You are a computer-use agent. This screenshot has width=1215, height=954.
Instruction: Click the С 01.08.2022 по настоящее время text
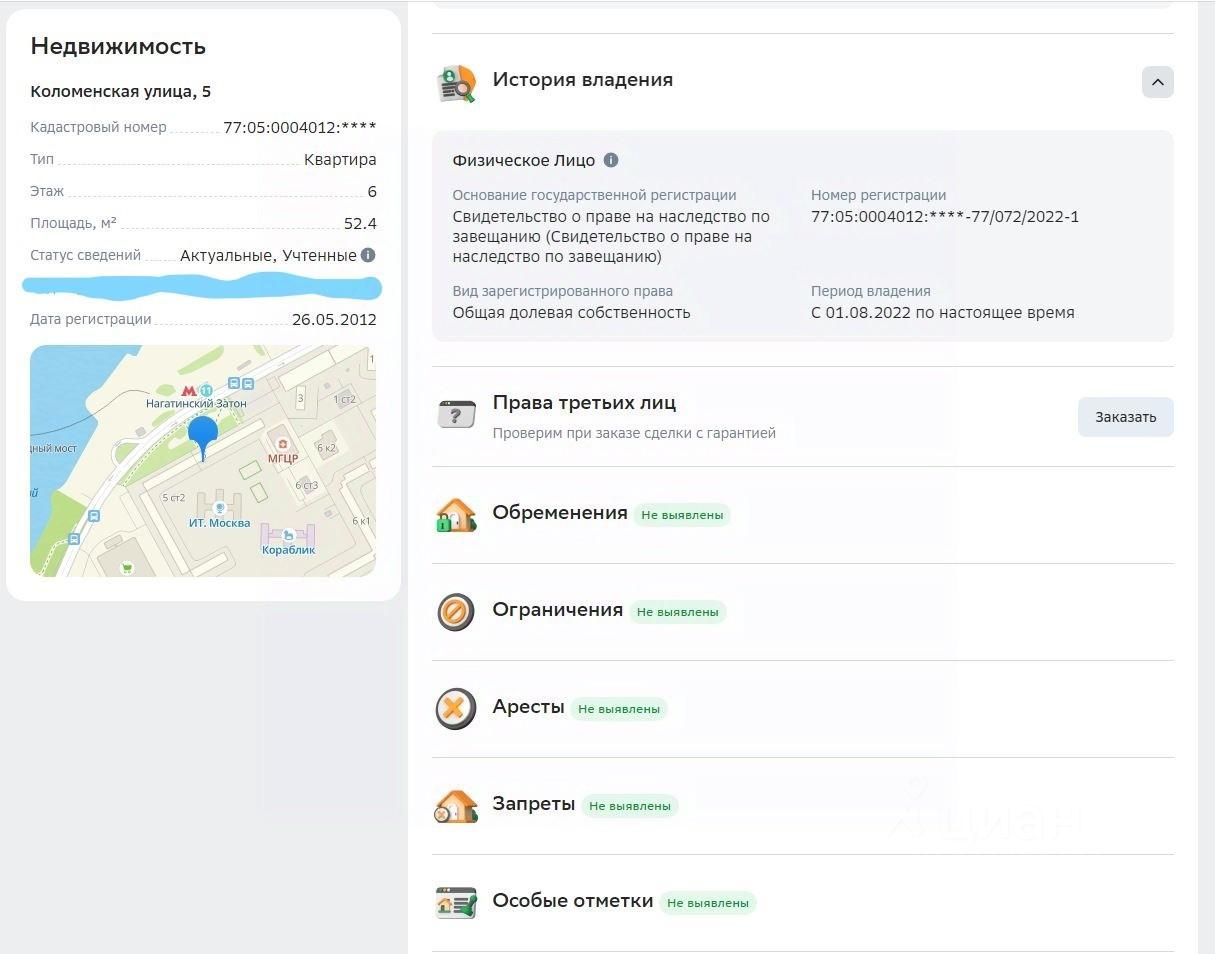click(x=943, y=312)
